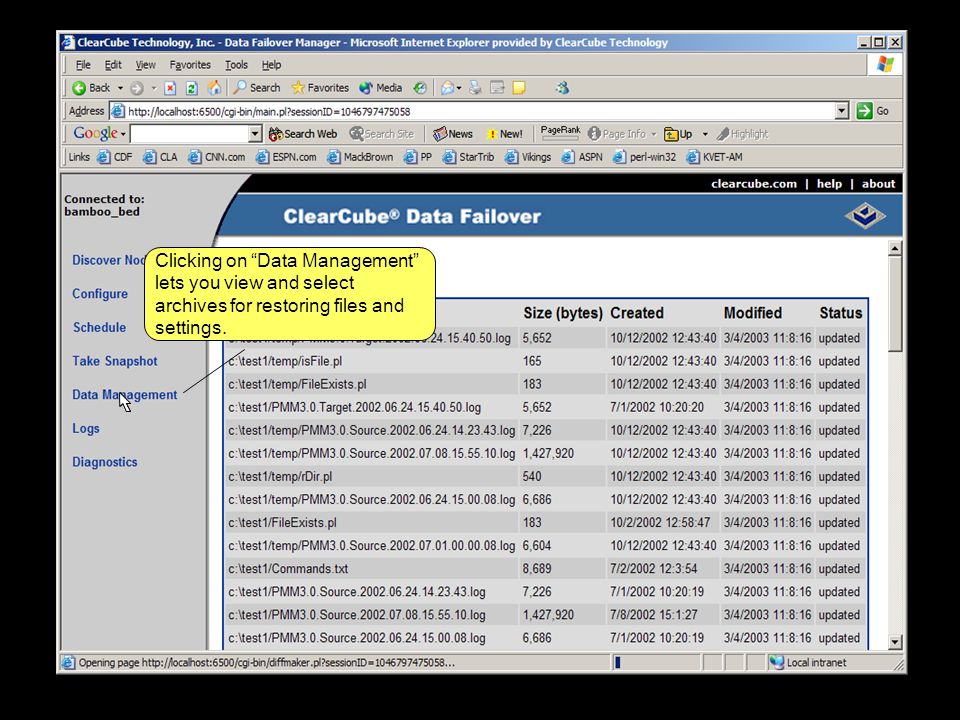Click the status bar loading progress bar
This screenshot has width=960, height=720.
pyautogui.click(x=656, y=662)
